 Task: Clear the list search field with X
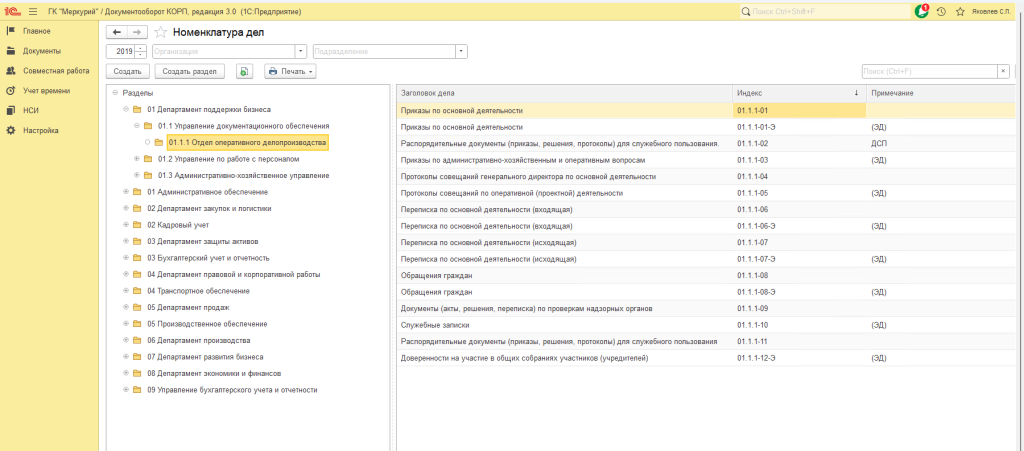(1003, 71)
